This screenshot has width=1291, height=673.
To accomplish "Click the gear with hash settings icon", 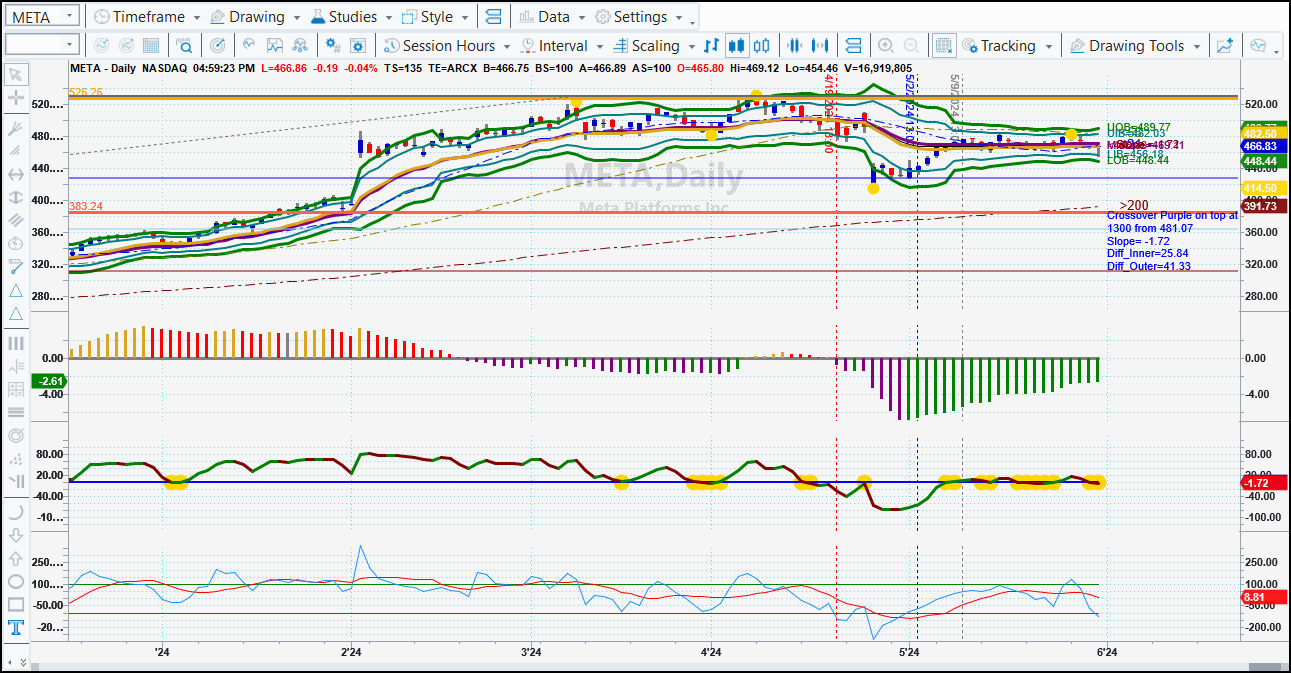I will (x=334, y=45).
